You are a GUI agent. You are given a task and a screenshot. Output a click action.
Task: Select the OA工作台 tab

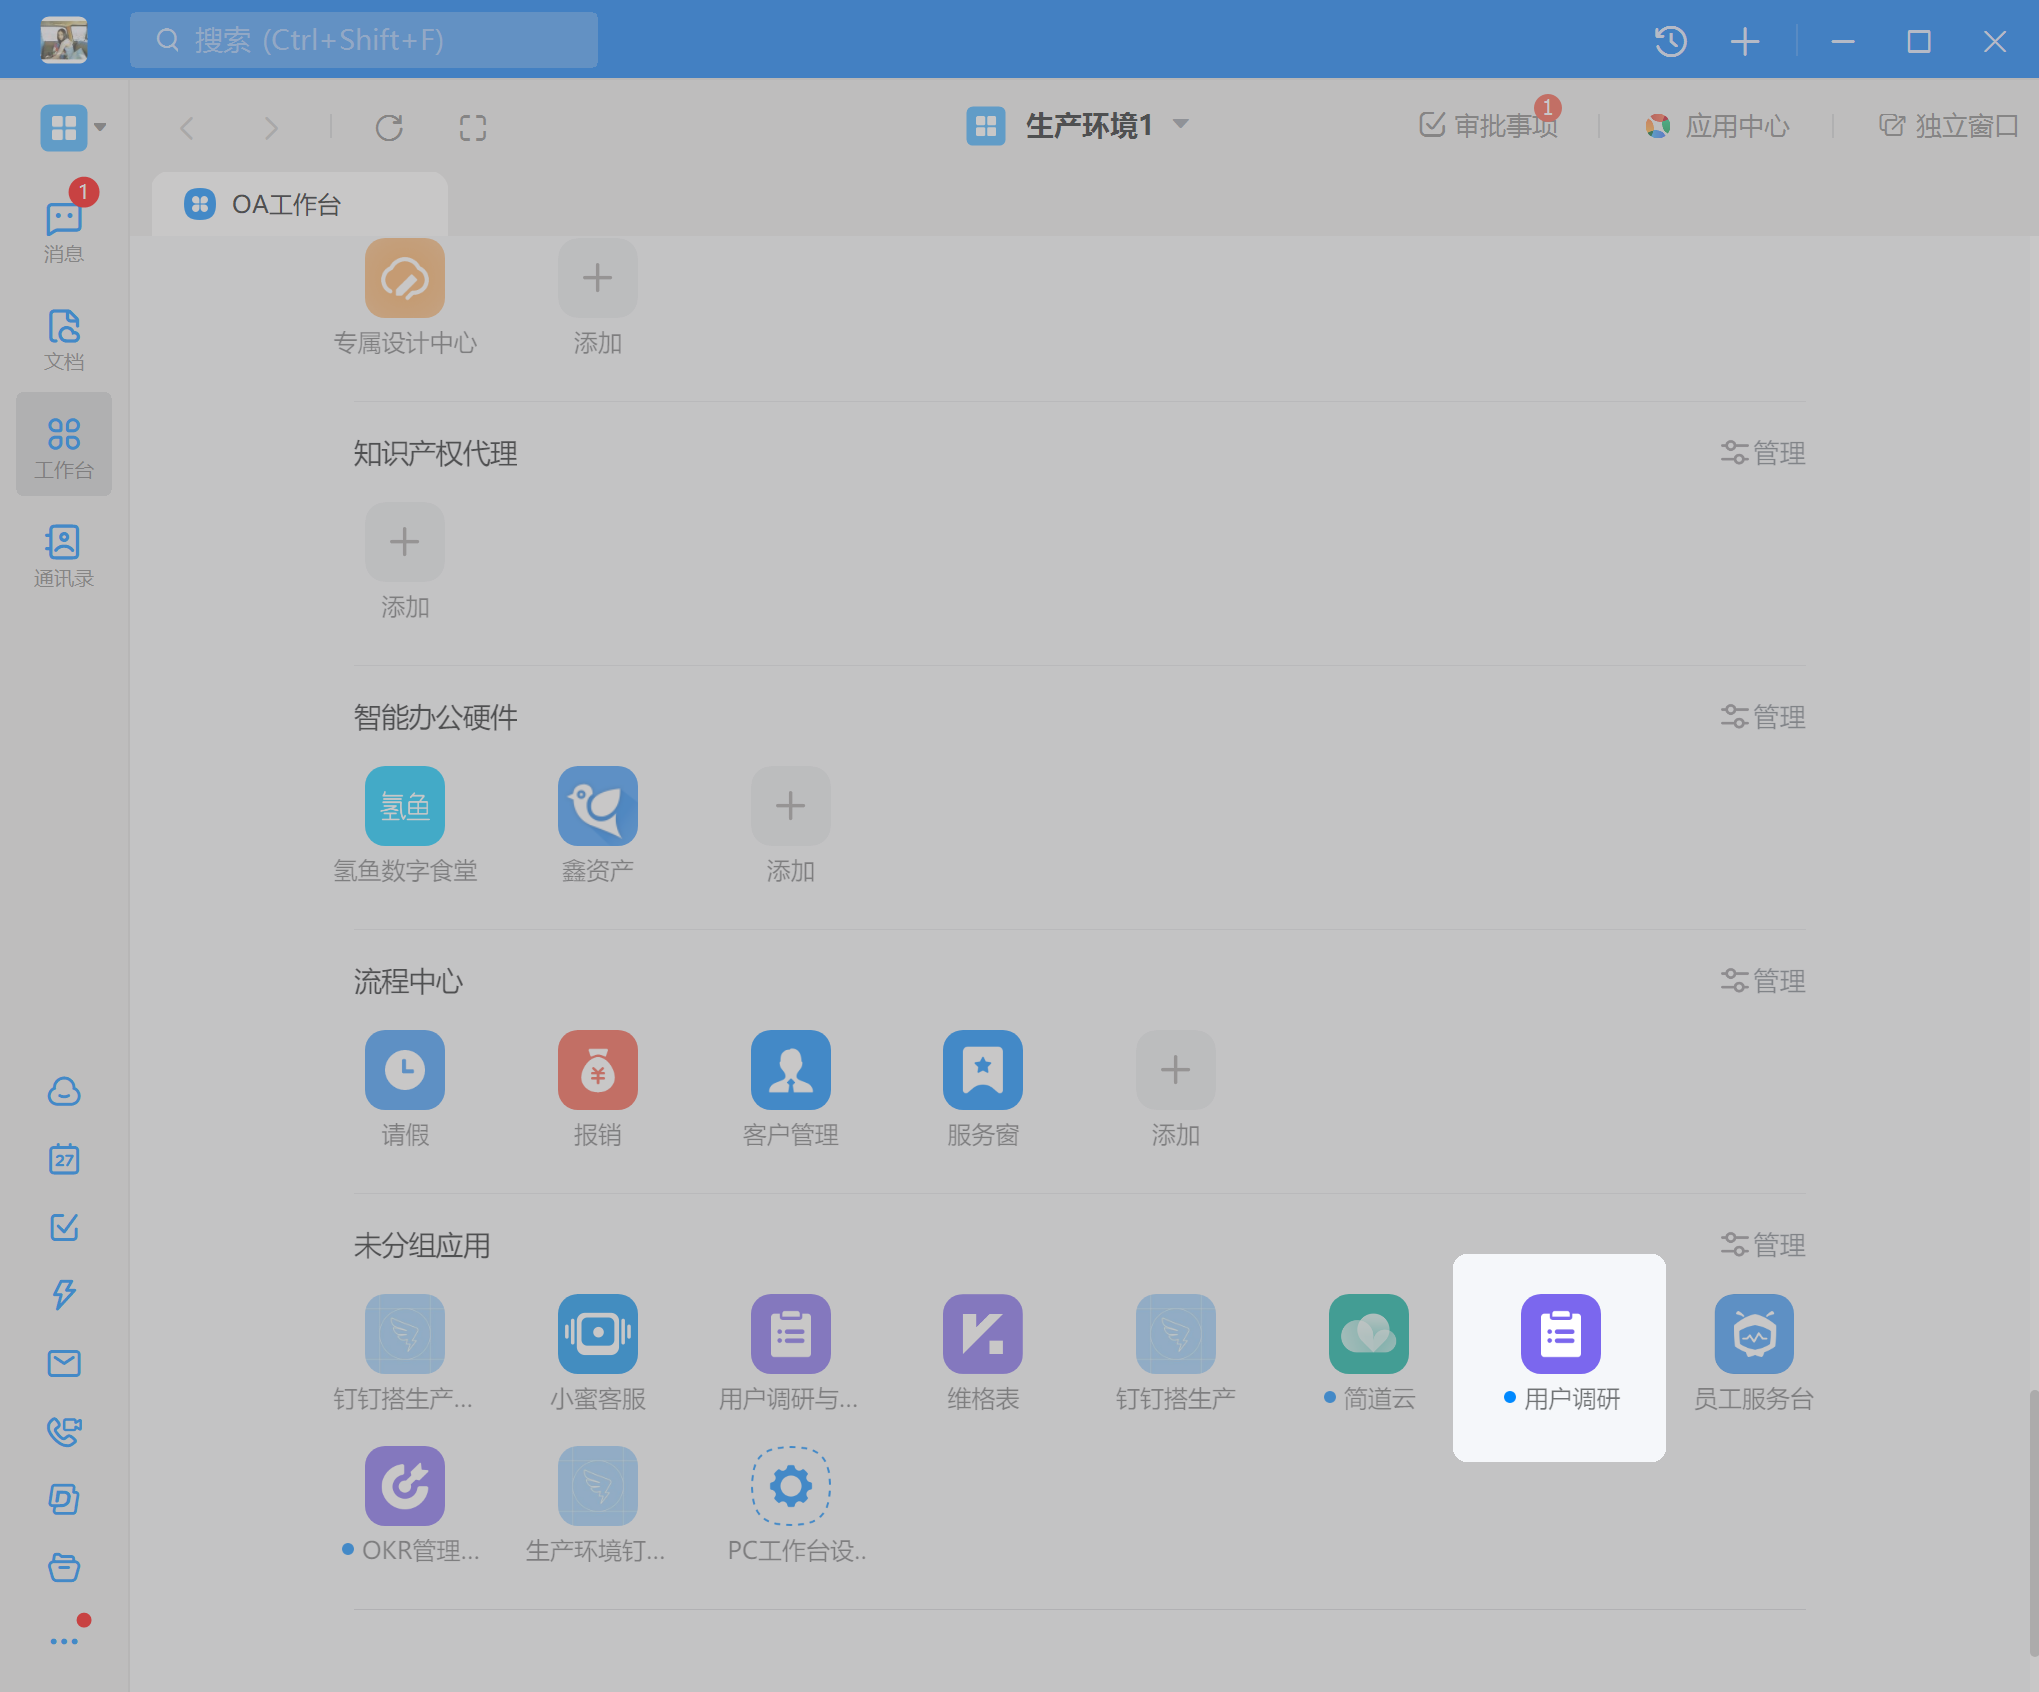tap(286, 205)
